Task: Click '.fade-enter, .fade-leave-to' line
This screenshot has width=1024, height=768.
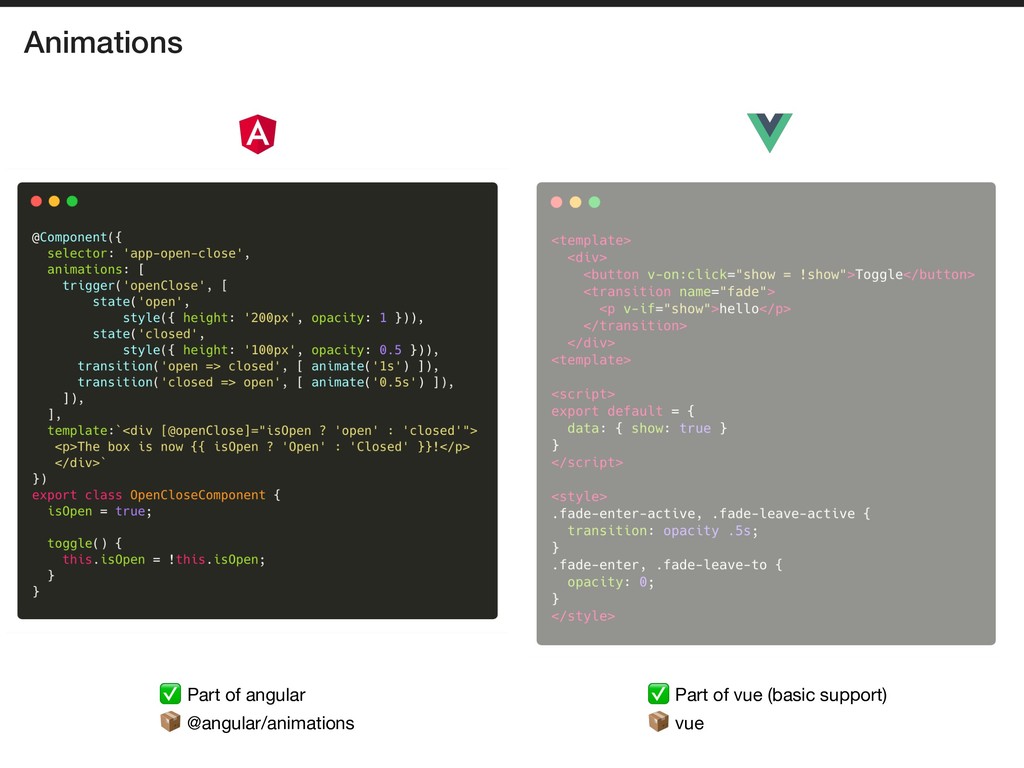Action: point(667,564)
